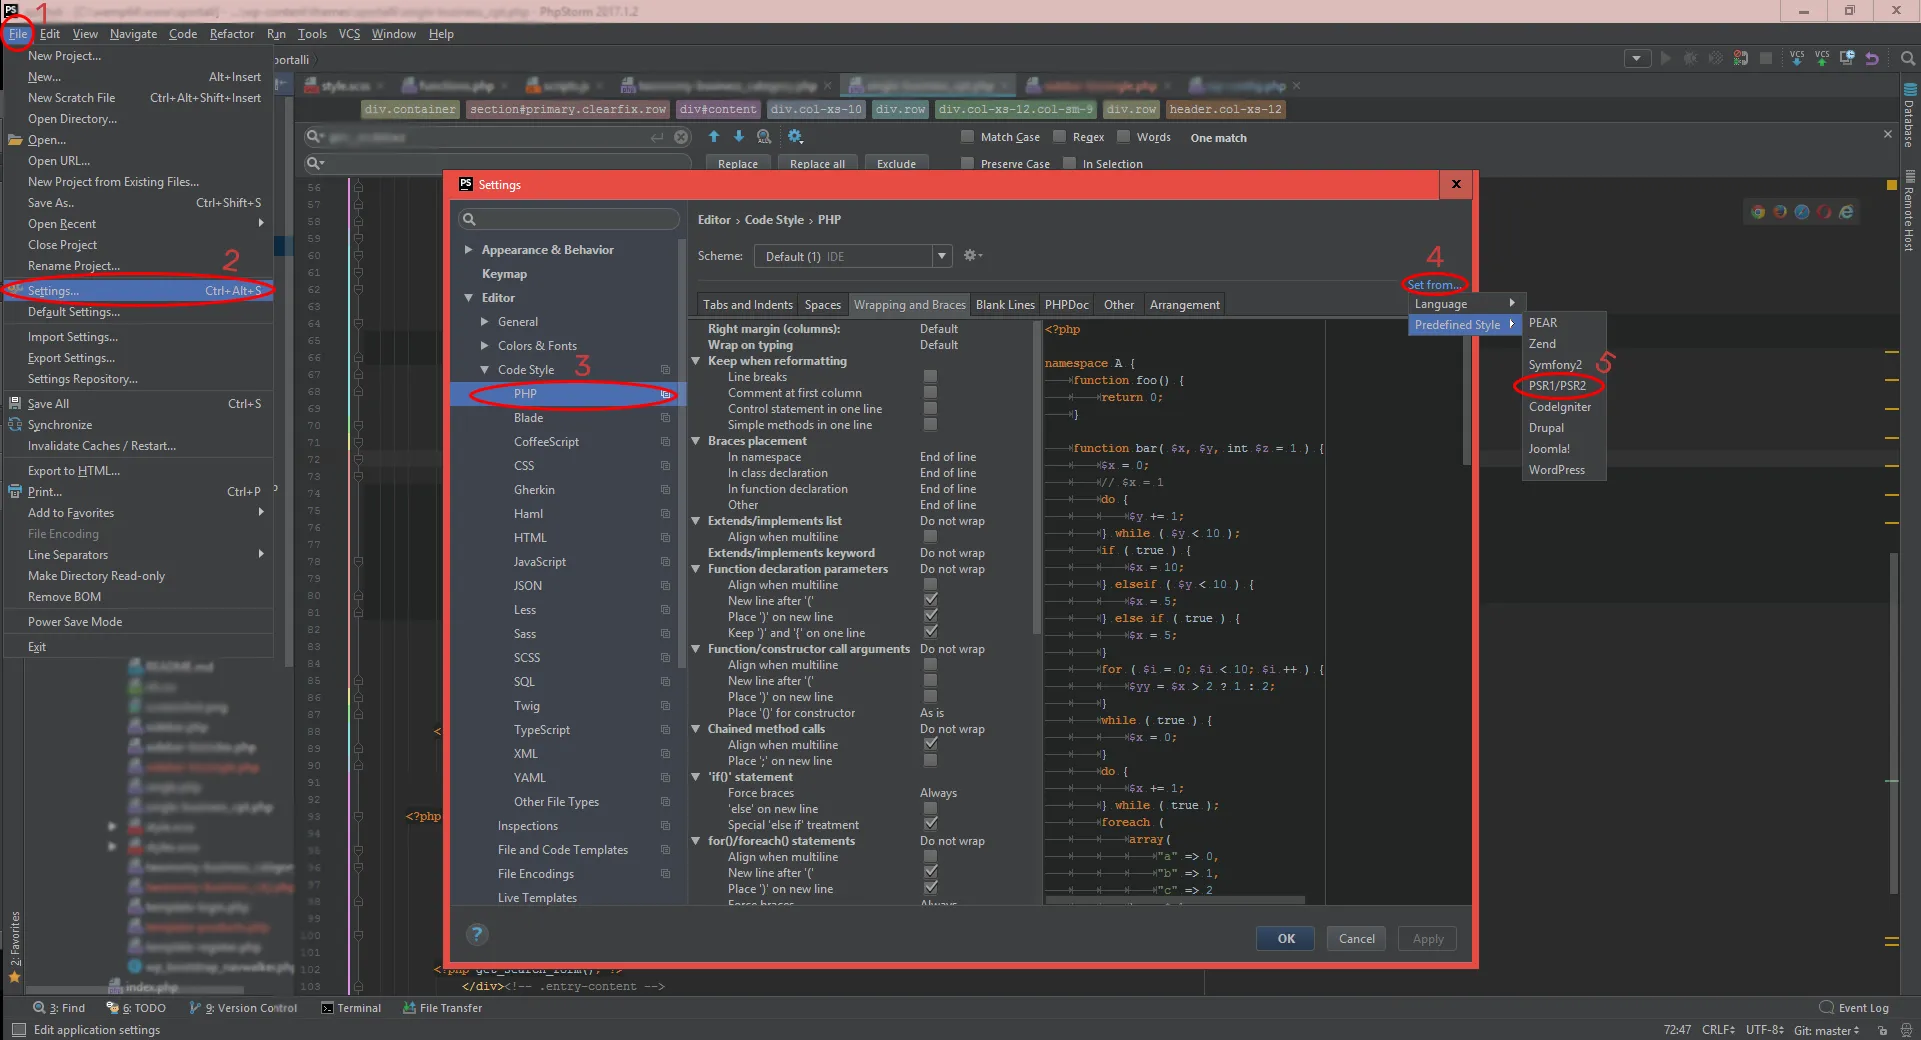Click Settings... in the File menu
The height and width of the screenshot is (1040, 1921).
pyautogui.click(x=138, y=291)
